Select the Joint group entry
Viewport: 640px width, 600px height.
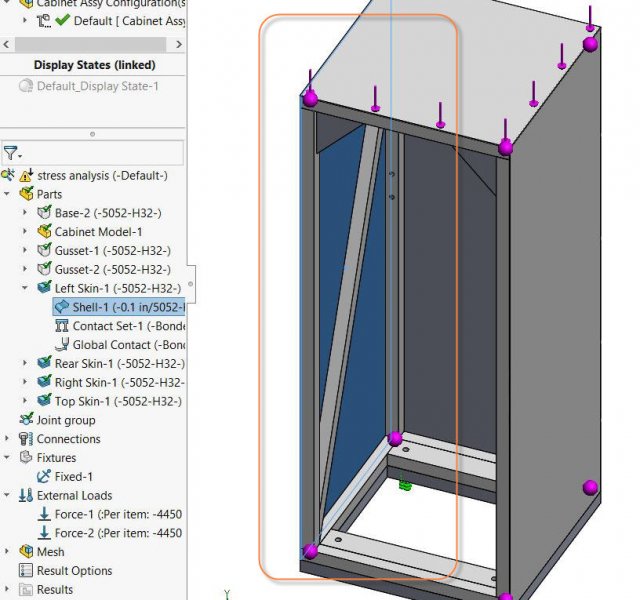(66, 420)
